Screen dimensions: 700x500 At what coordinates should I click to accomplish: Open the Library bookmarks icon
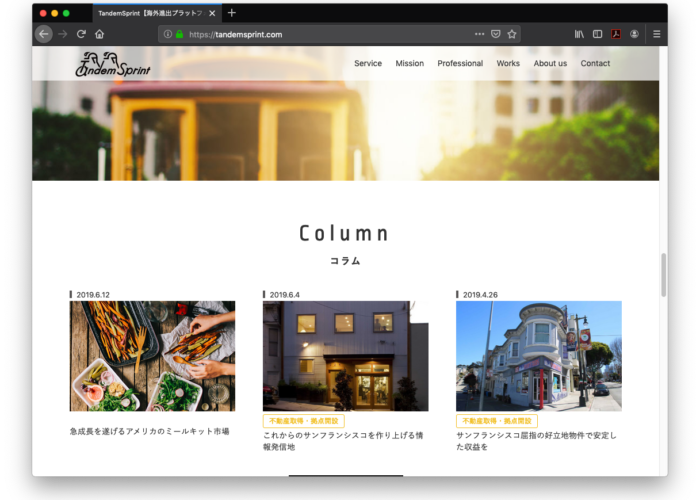click(x=579, y=34)
